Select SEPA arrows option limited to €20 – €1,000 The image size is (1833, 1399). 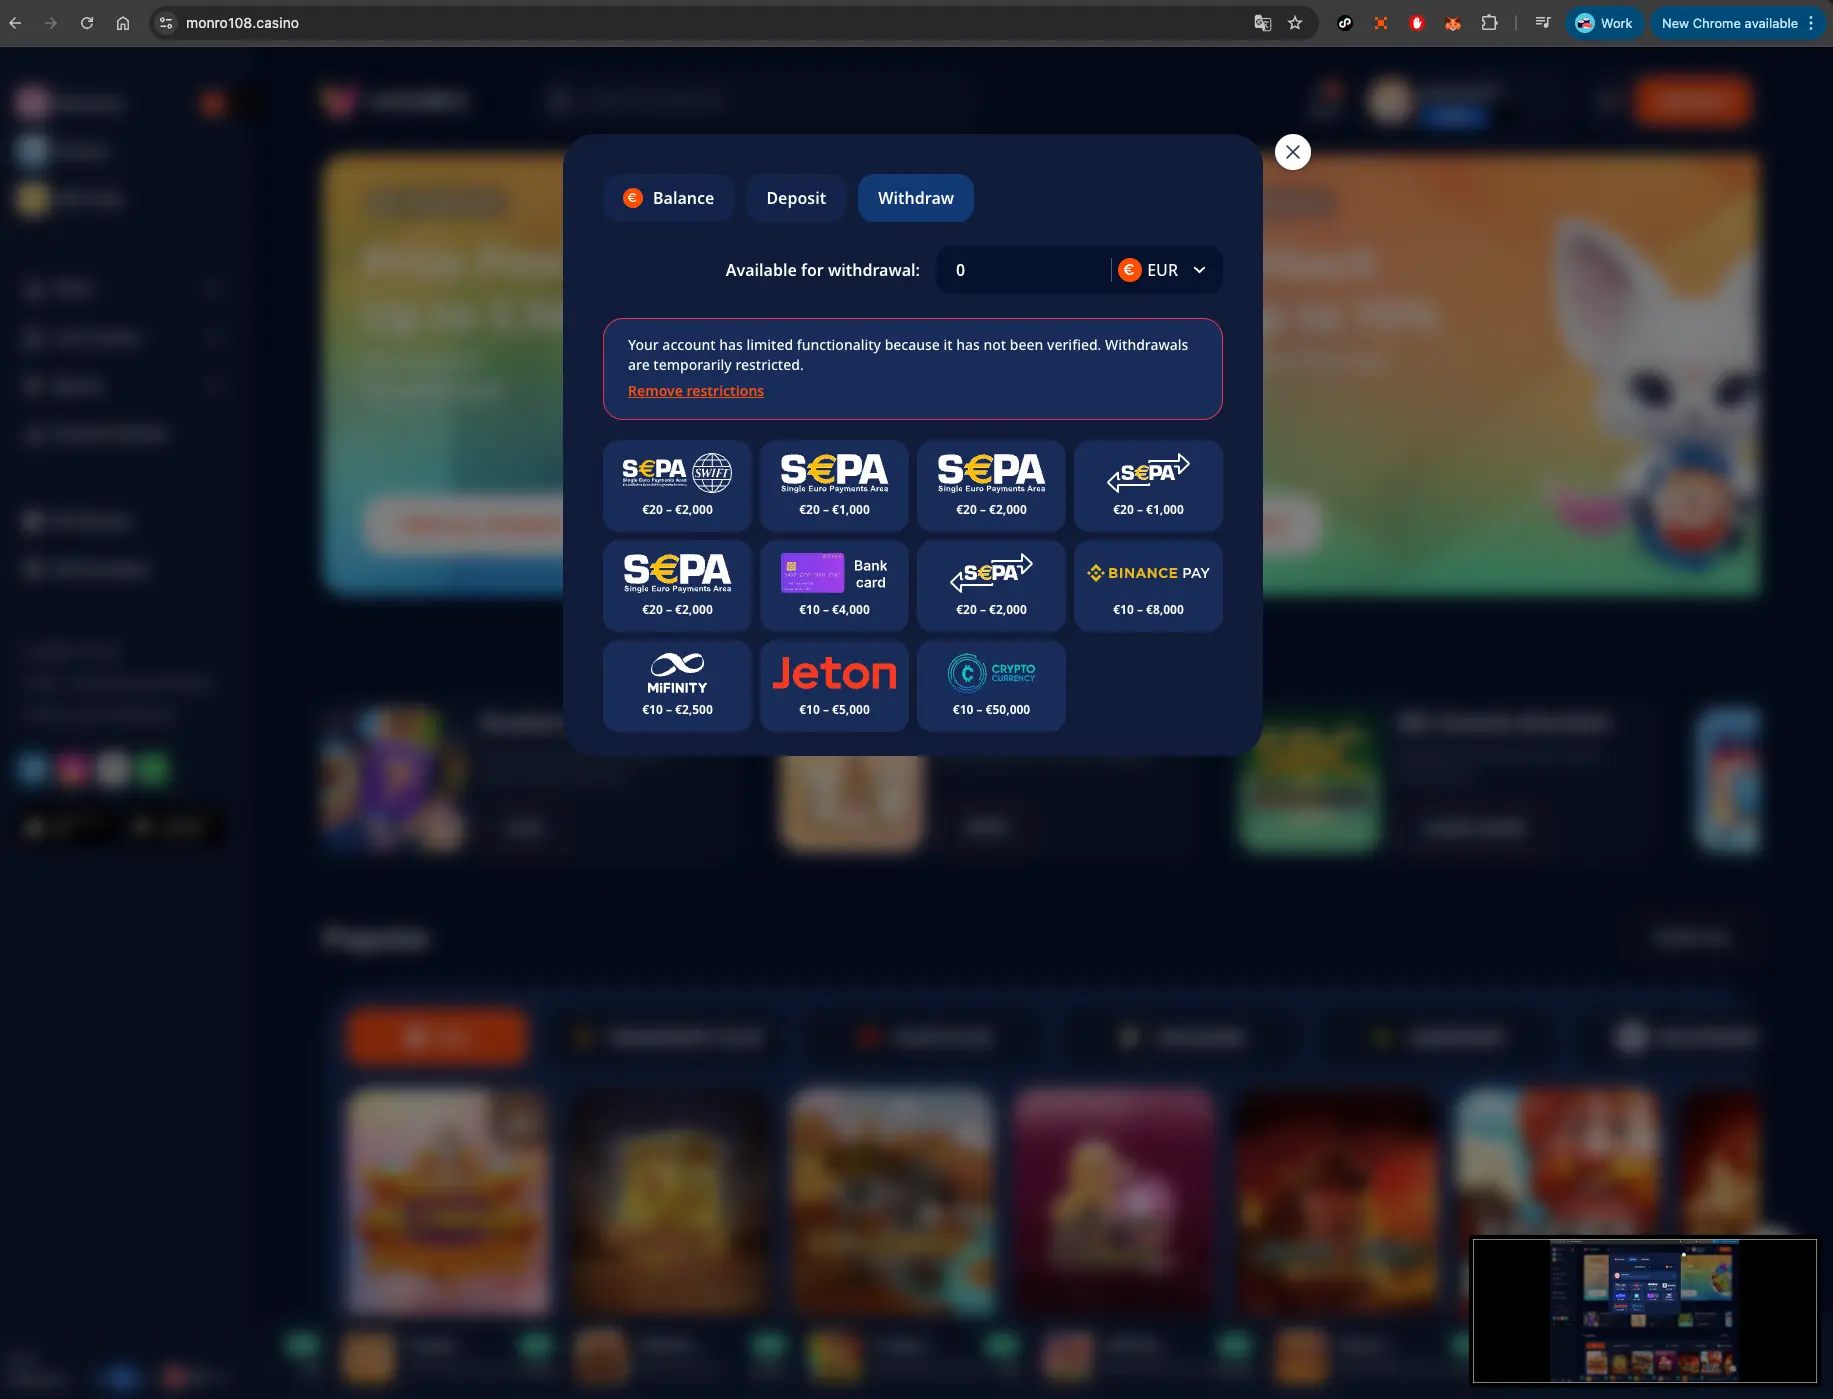pyautogui.click(x=1148, y=485)
